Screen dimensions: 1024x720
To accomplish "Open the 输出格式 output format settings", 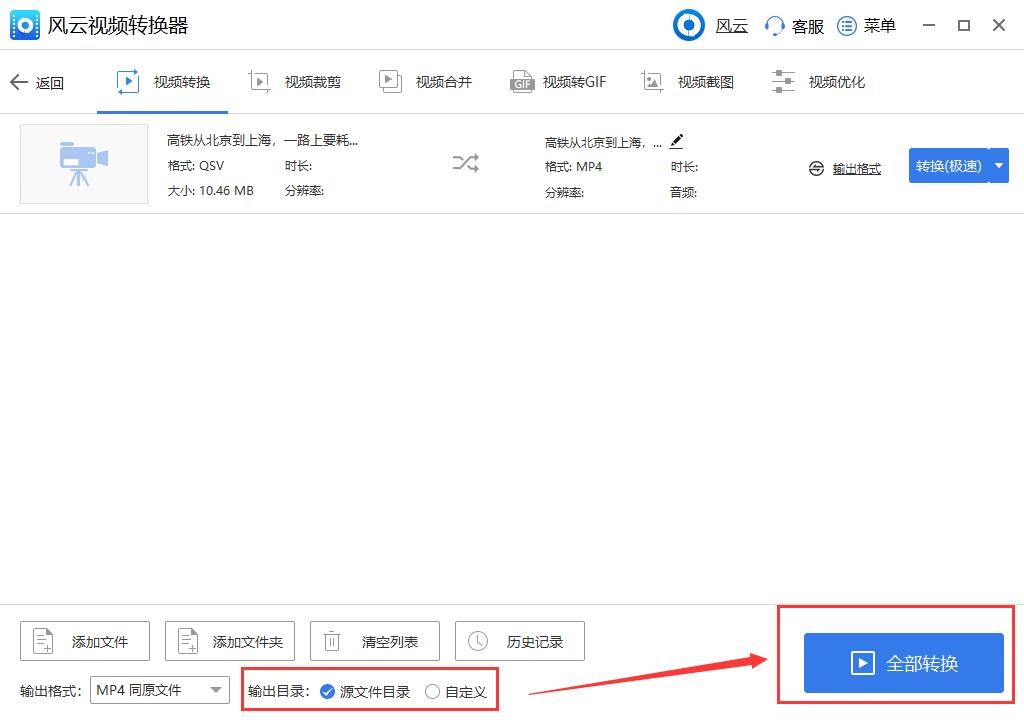I will coord(849,168).
